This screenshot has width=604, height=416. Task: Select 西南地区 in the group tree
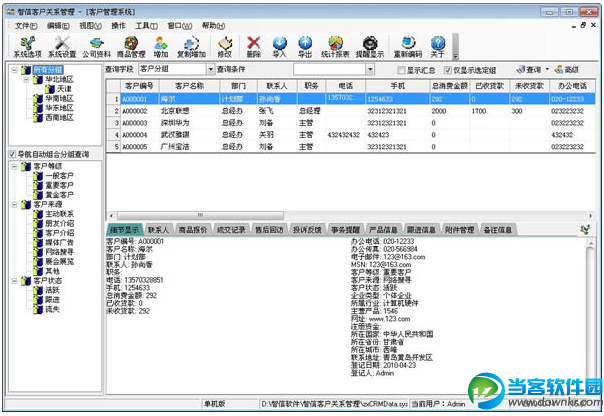[x=59, y=117]
